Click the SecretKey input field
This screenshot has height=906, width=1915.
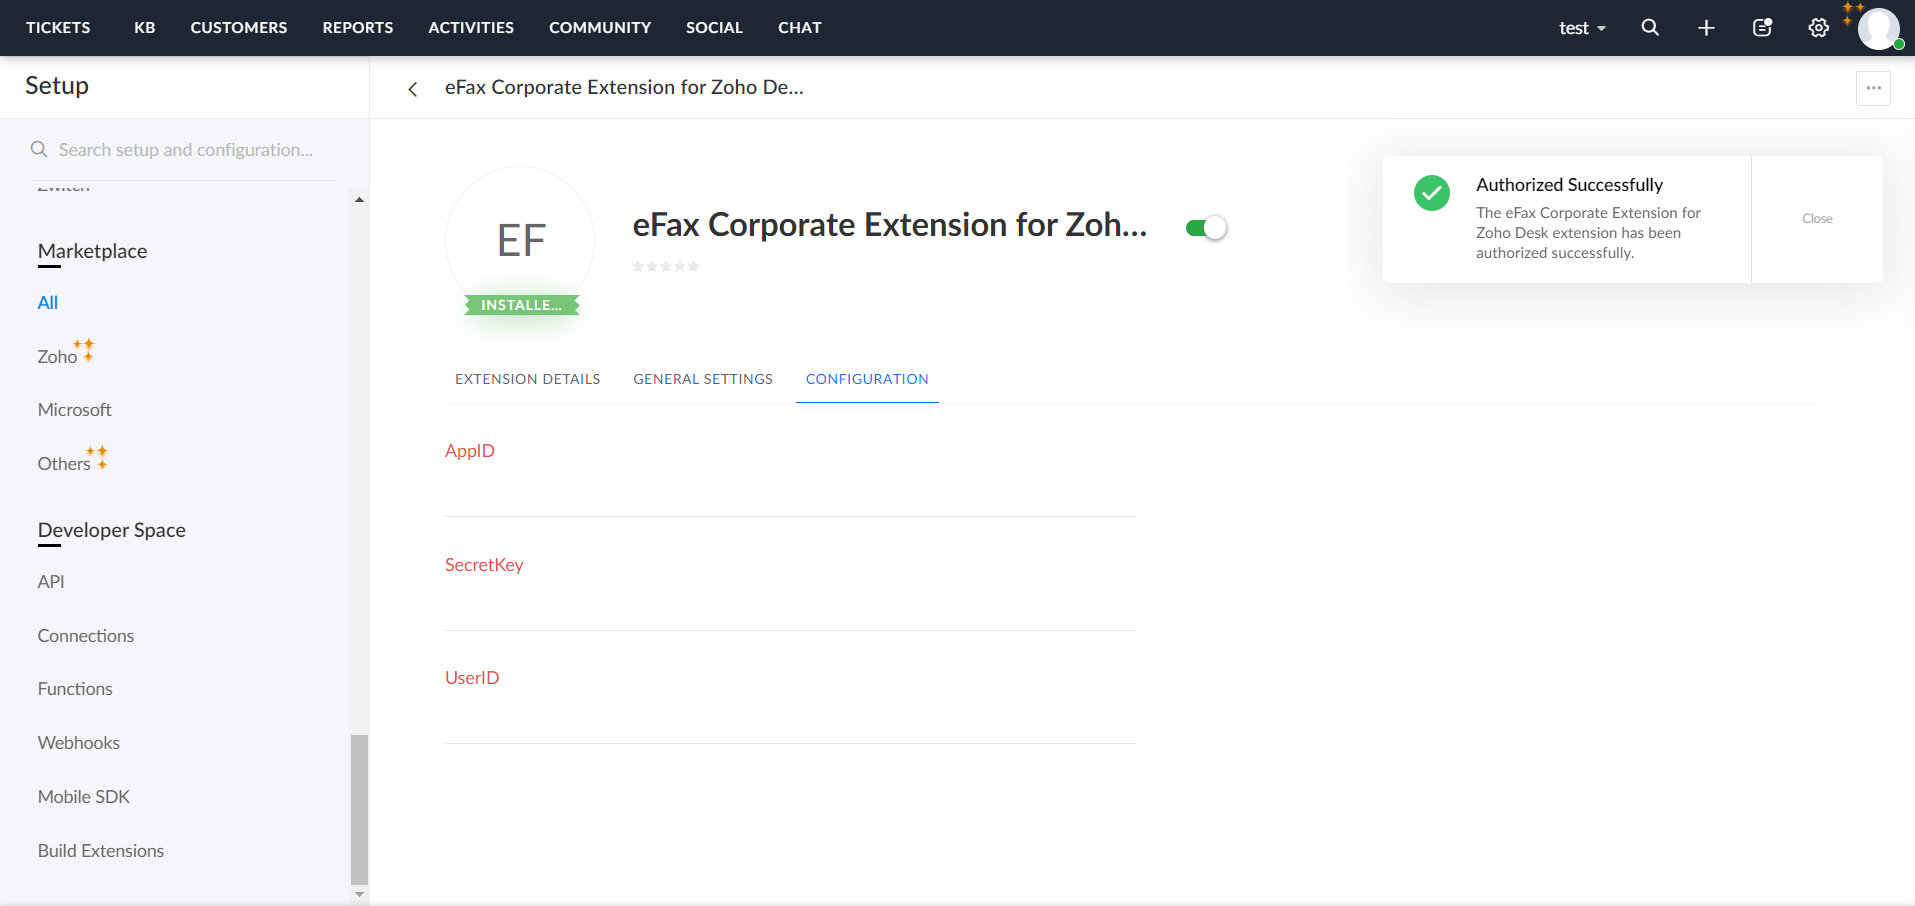[790, 607]
